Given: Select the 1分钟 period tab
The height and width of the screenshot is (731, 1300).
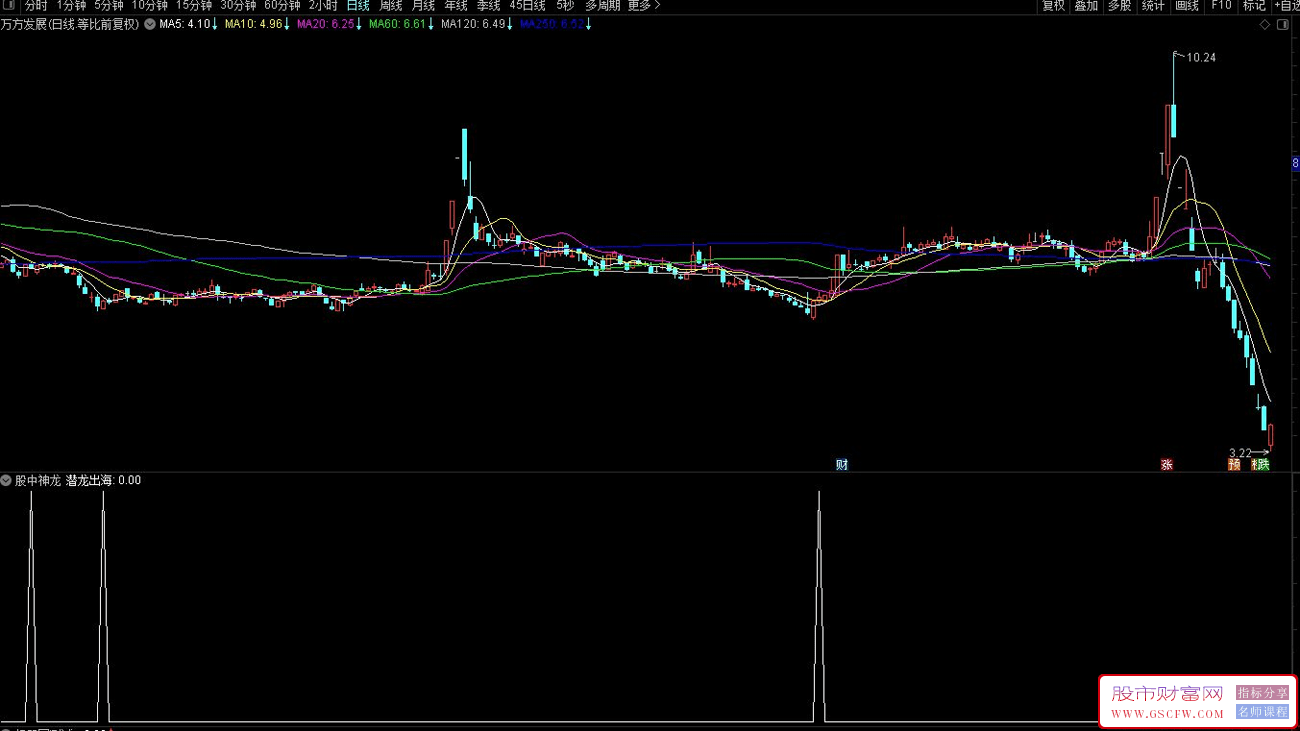Looking at the screenshot, I should click(x=70, y=6).
